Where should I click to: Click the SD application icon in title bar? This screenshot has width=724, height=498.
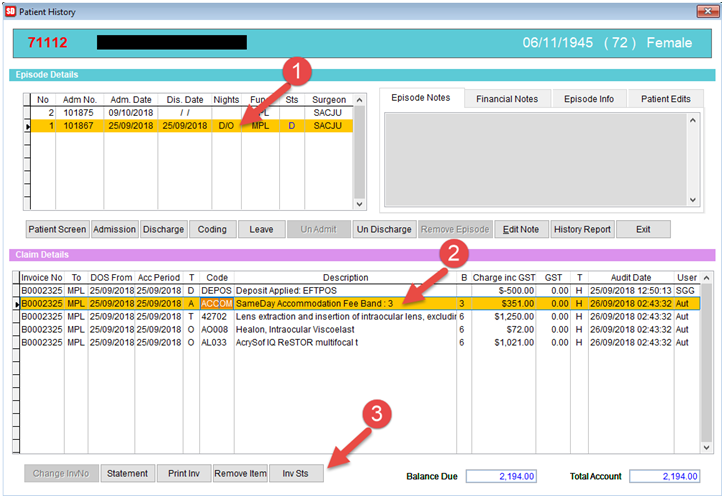[x=10, y=12]
